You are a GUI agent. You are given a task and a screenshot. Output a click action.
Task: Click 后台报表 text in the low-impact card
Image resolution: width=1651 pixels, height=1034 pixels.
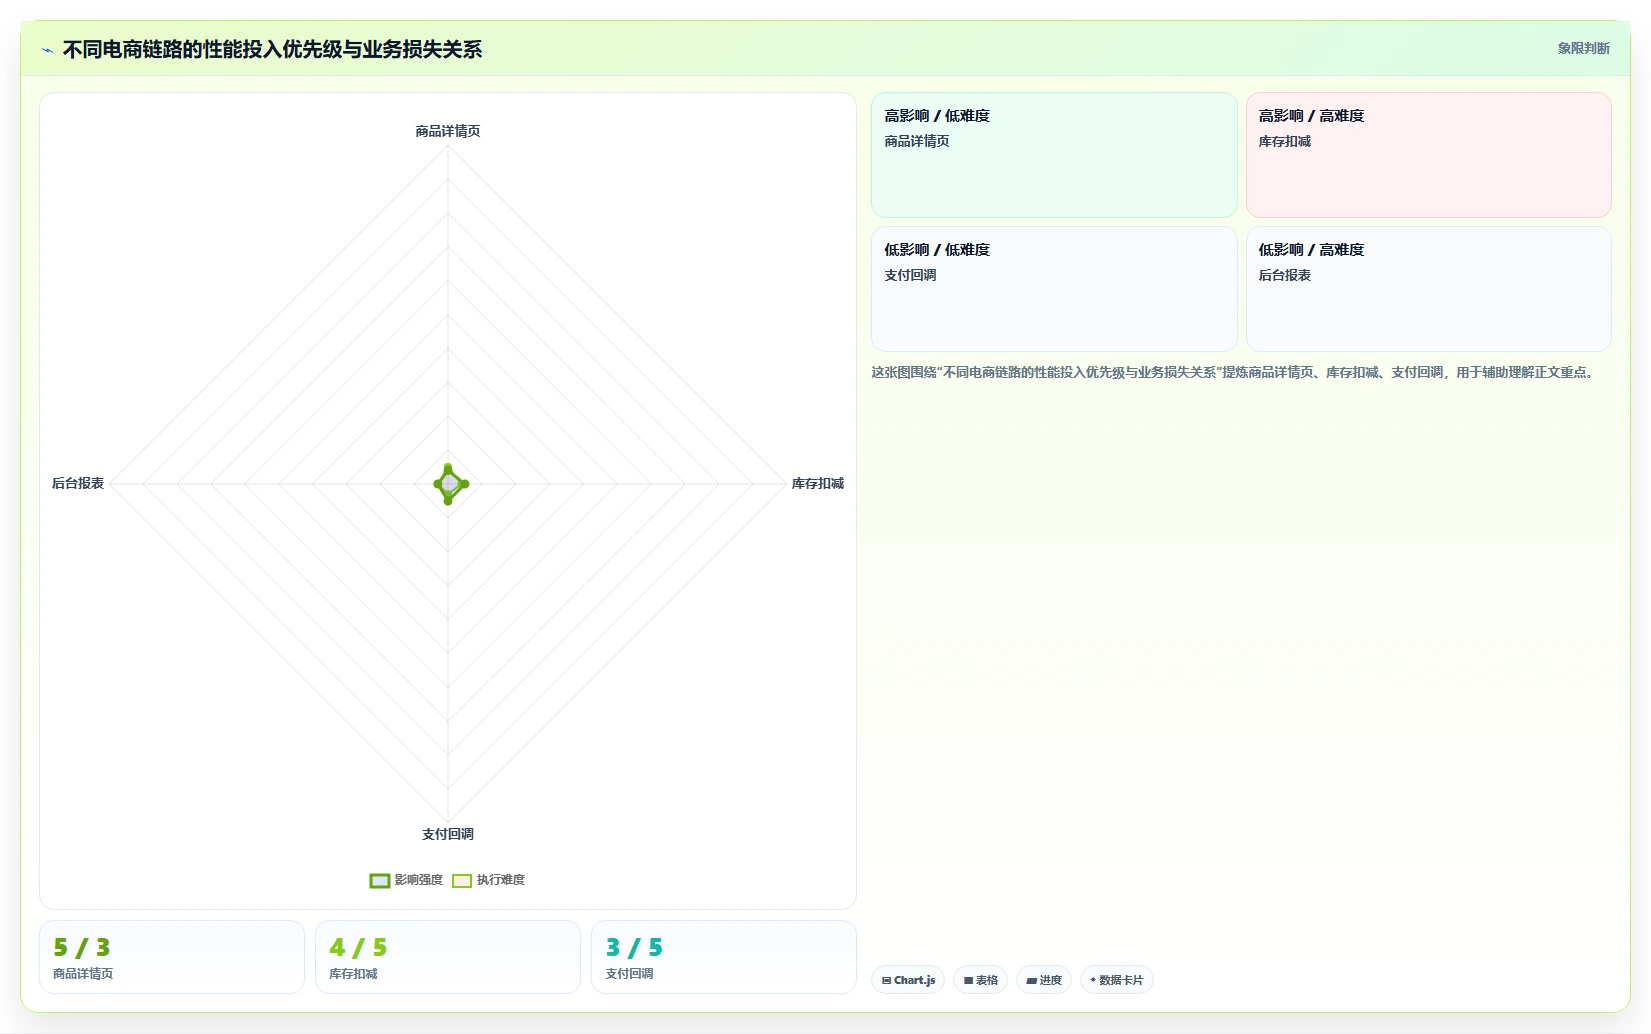coord(1284,275)
